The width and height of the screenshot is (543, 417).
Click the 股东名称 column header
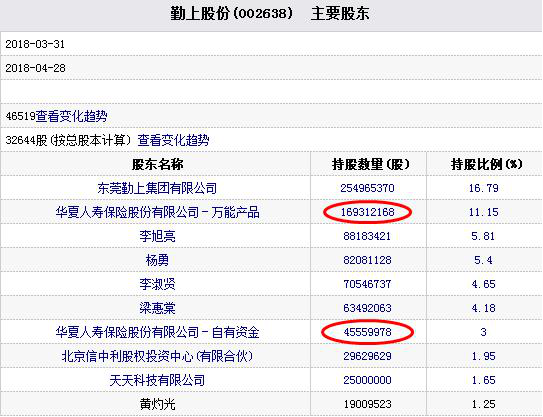tap(157, 164)
